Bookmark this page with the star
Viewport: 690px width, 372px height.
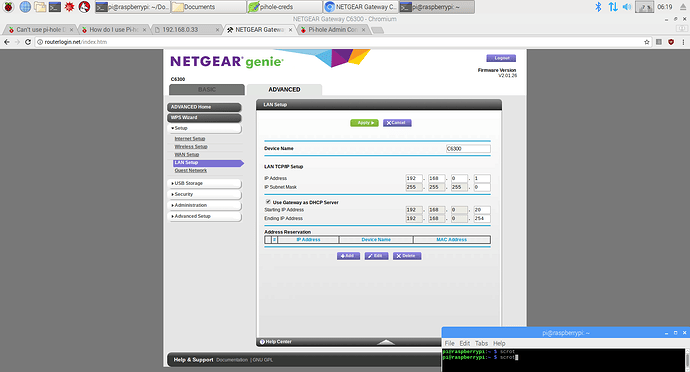click(x=646, y=42)
